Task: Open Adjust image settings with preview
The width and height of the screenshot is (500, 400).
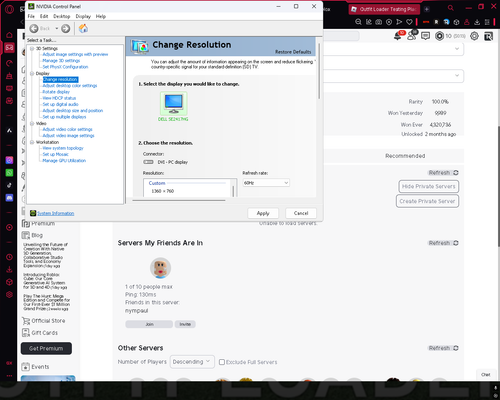Action: click(x=75, y=54)
